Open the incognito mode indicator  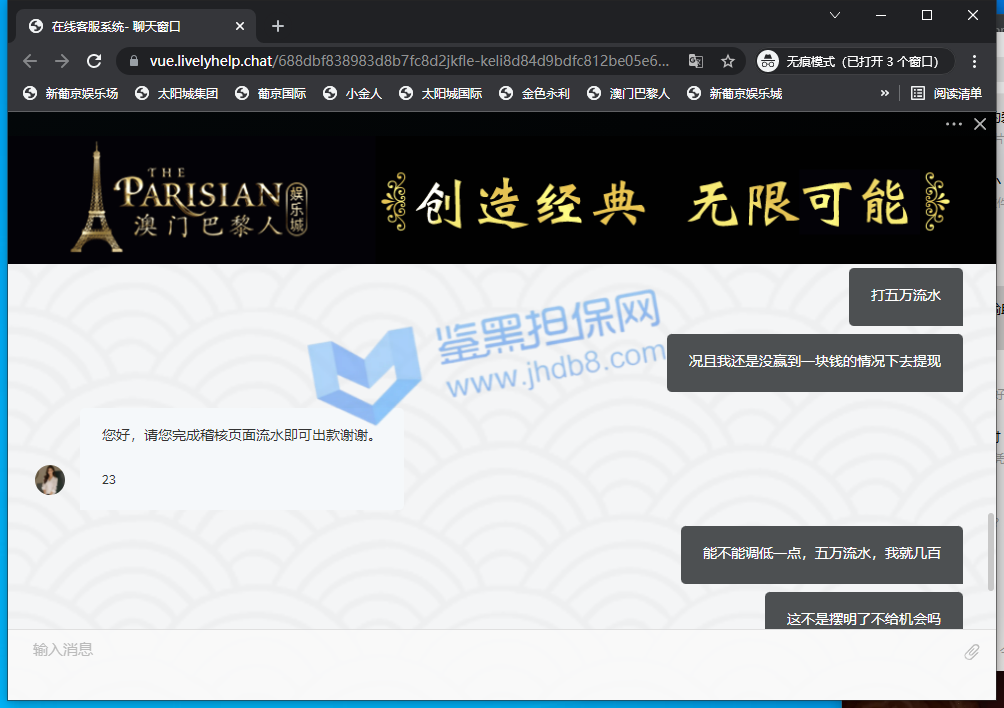coord(850,61)
